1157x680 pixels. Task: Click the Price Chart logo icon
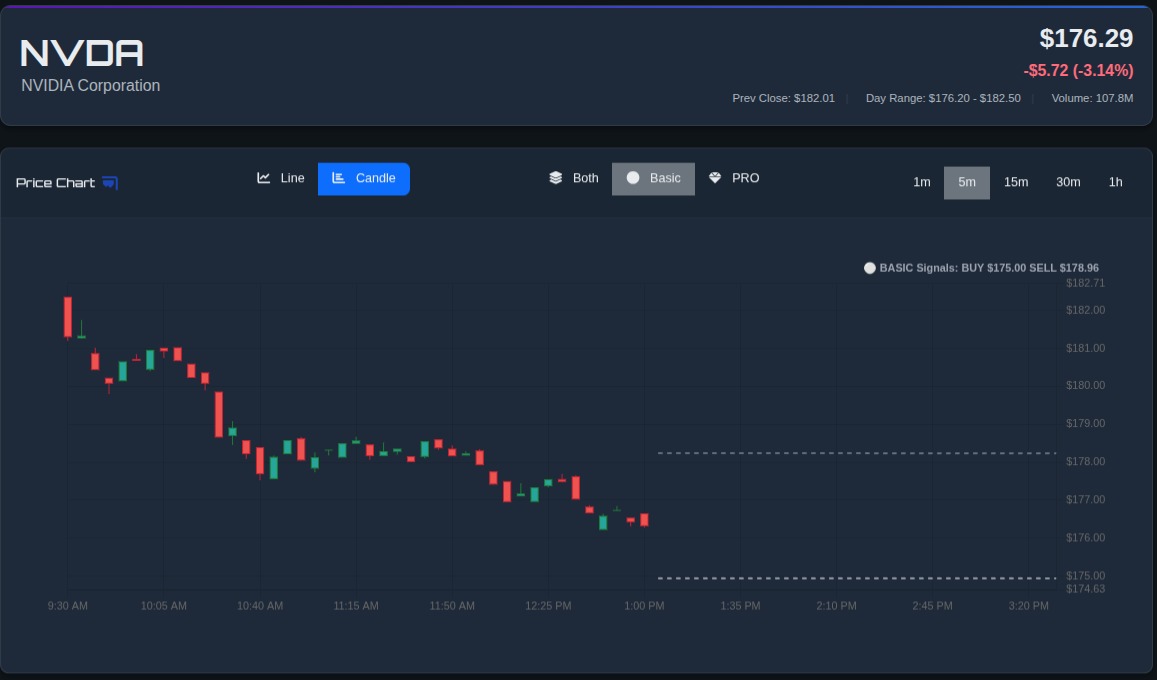click(x=109, y=182)
